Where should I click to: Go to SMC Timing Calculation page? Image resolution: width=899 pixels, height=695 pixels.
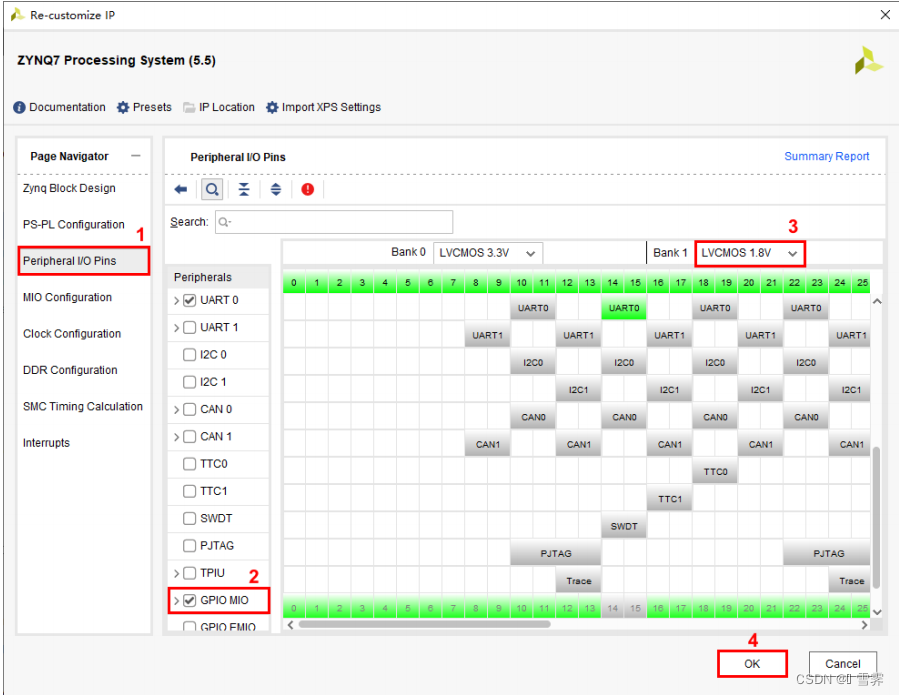(x=83, y=407)
